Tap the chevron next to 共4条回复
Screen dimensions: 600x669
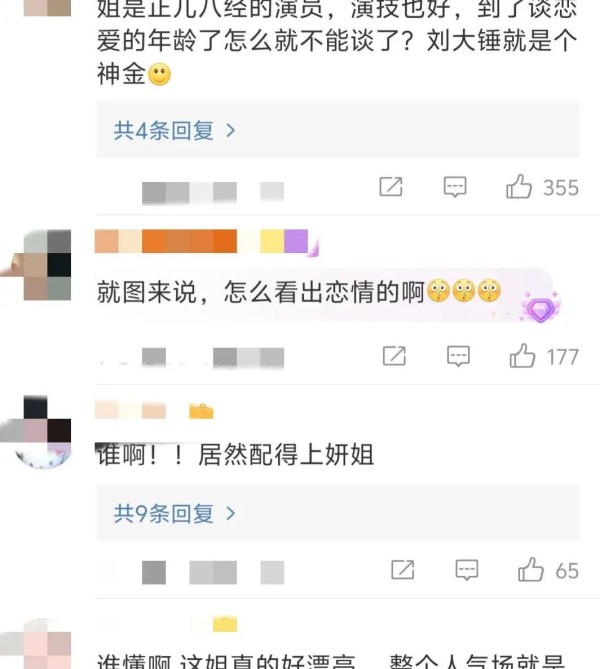pos(231,130)
